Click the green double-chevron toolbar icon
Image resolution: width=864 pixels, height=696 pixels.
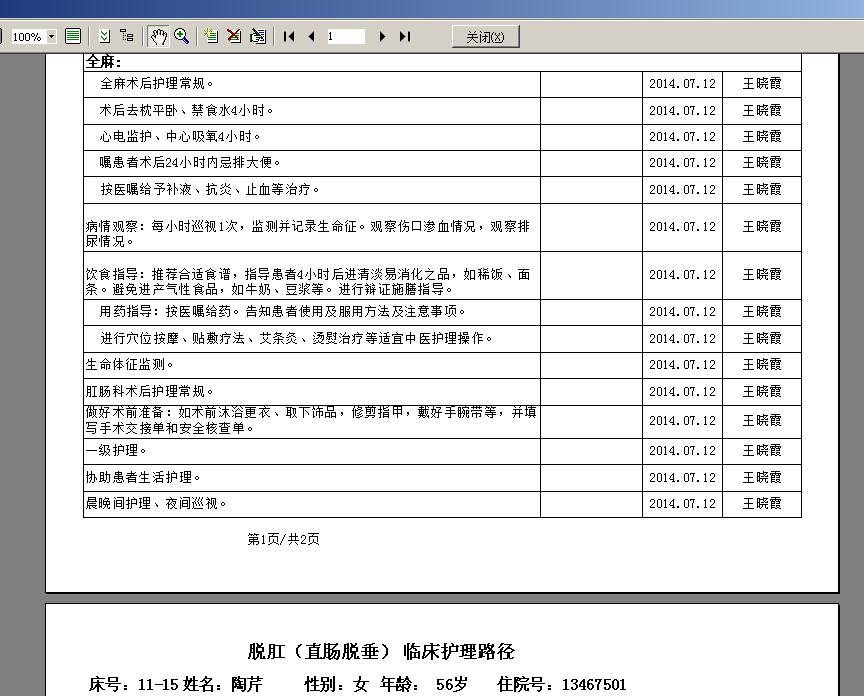coord(105,36)
